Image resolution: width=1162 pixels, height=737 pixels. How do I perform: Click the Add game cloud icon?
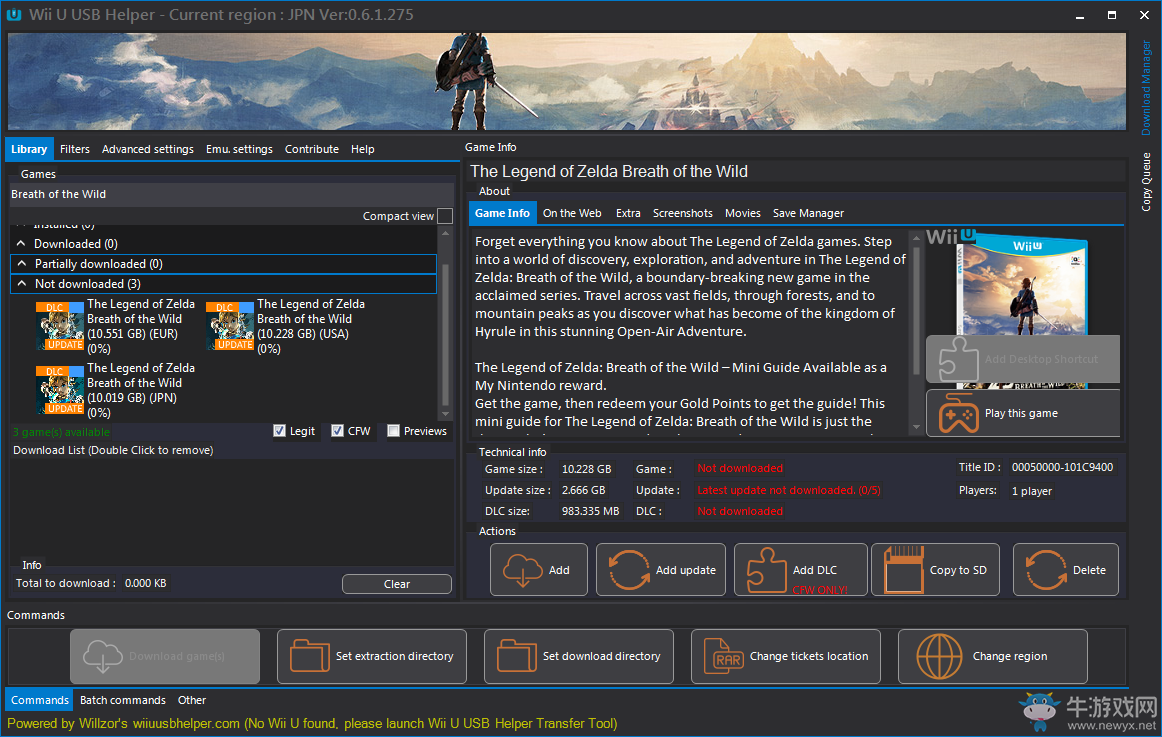(x=522, y=570)
